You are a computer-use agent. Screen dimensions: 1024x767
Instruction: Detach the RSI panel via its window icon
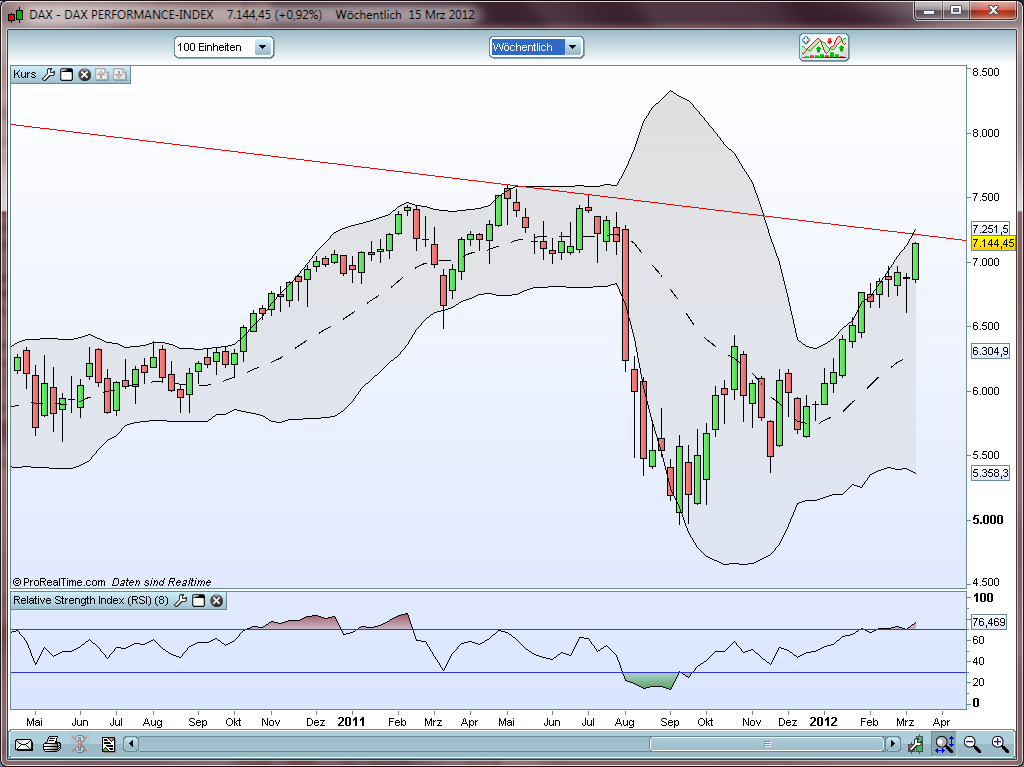(x=198, y=601)
